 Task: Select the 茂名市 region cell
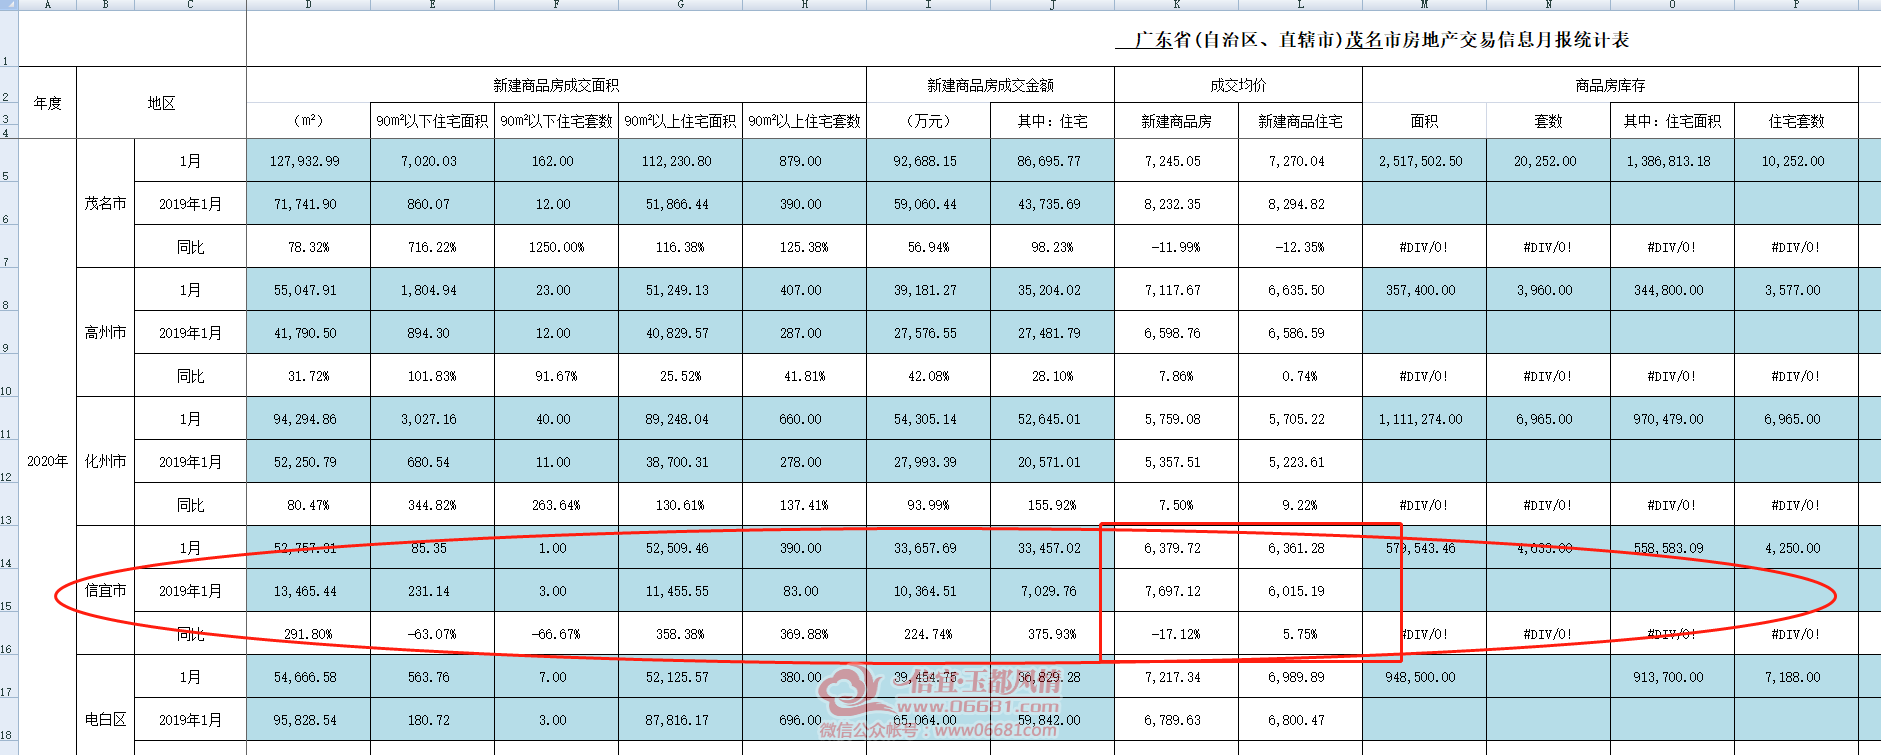[106, 203]
